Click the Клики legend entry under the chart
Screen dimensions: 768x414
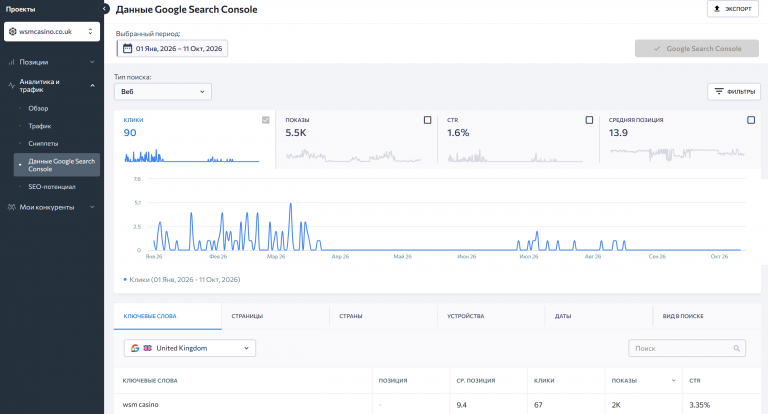pyautogui.click(x=182, y=280)
